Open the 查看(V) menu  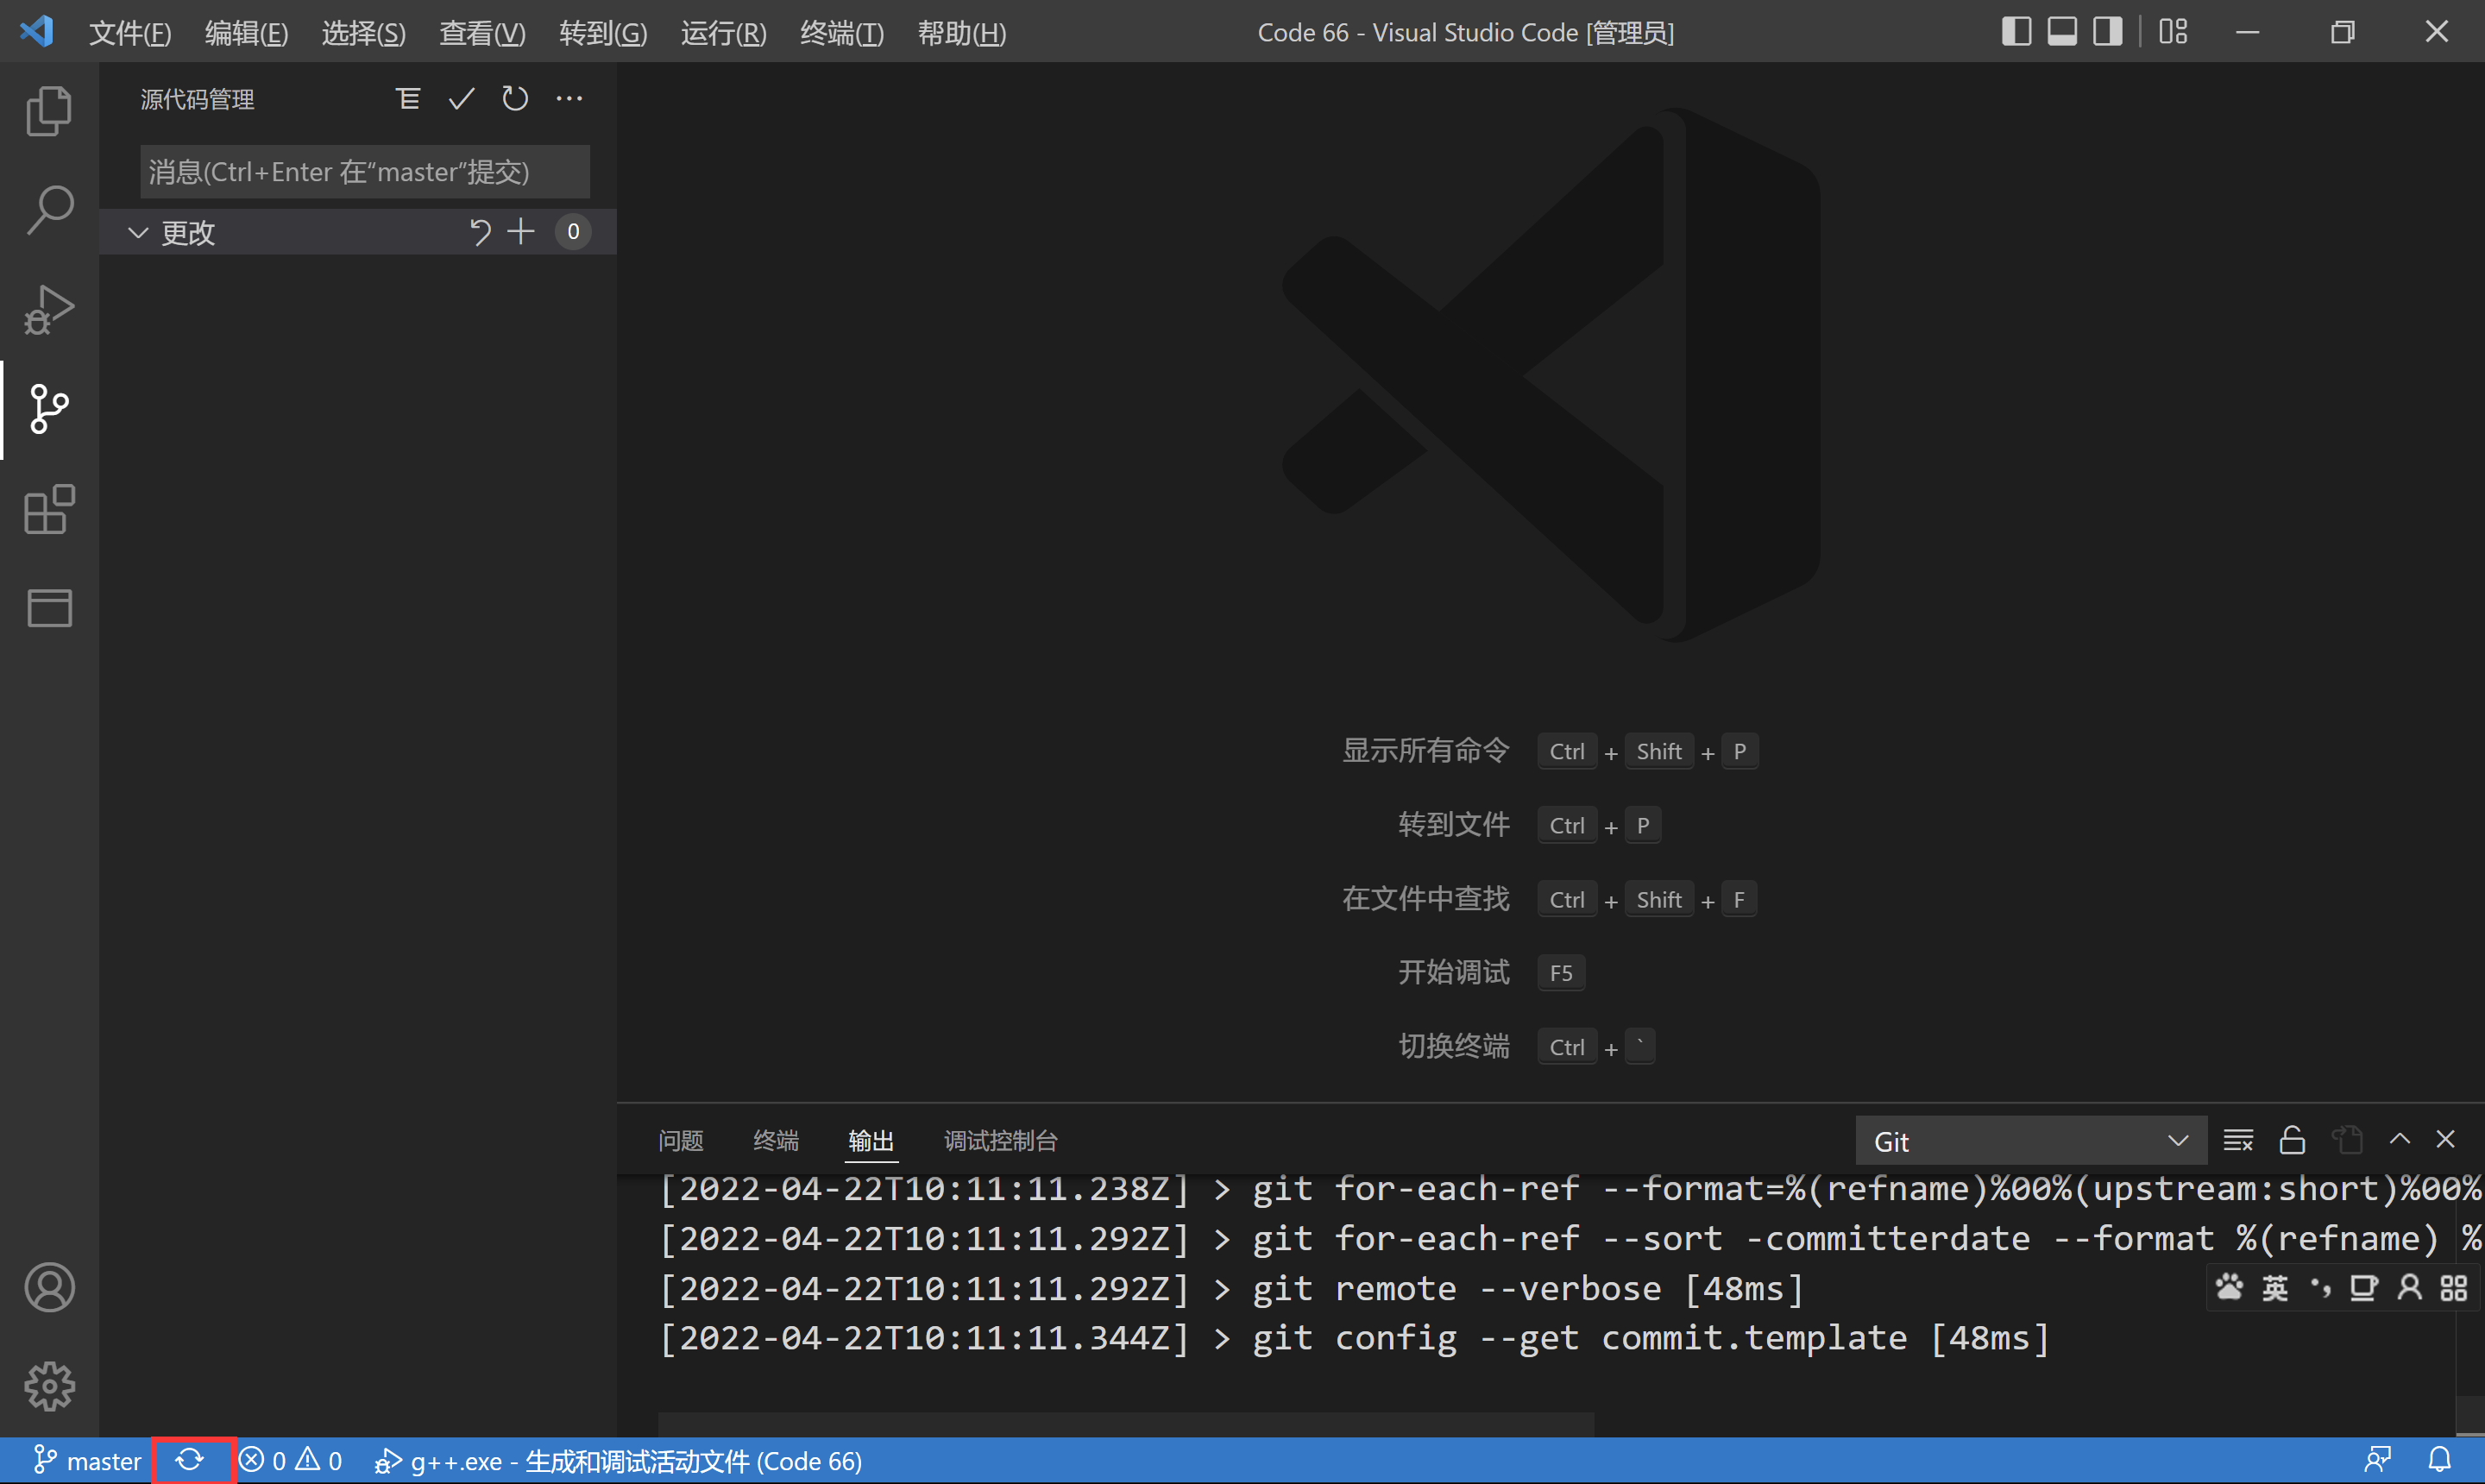pyautogui.click(x=482, y=33)
